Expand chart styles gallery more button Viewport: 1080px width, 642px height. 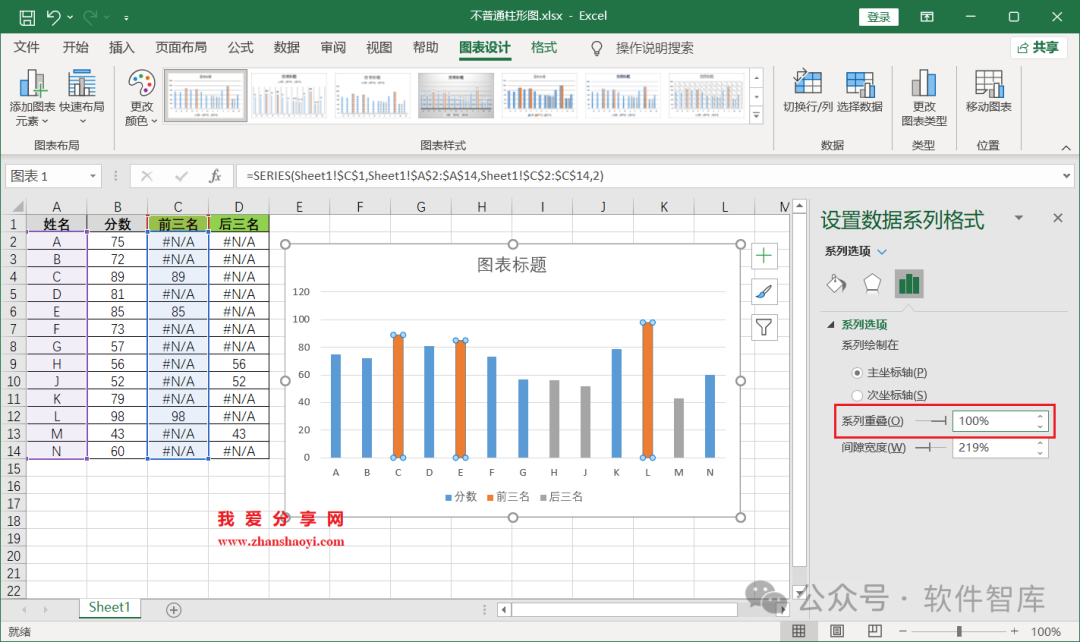click(756, 116)
